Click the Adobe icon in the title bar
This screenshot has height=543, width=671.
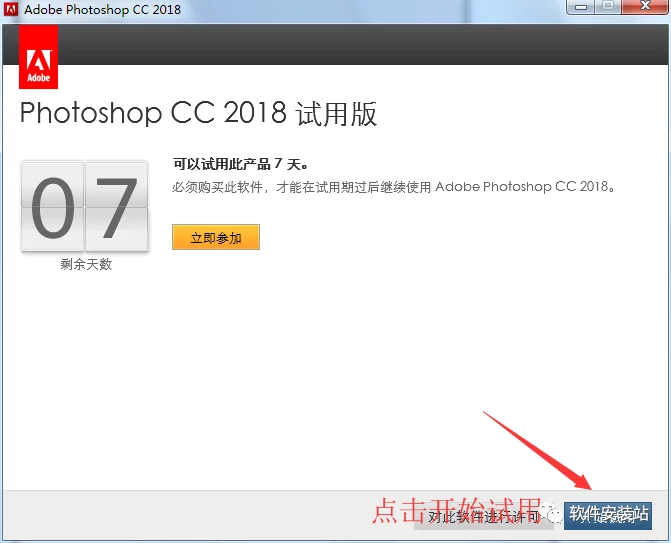click(x=11, y=9)
